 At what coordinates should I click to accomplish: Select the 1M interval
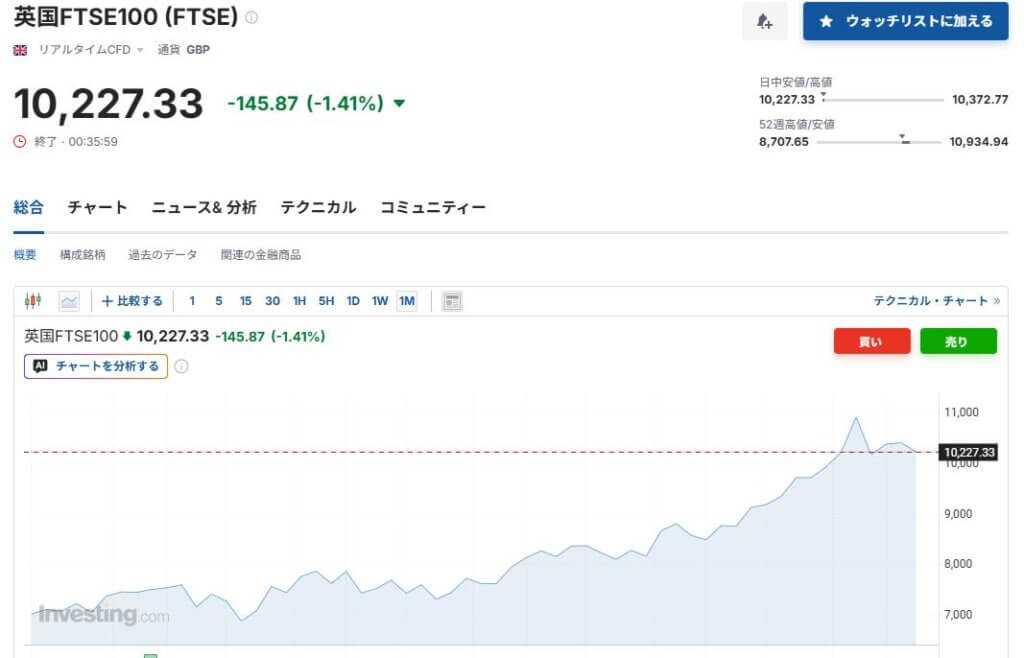coord(407,301)
